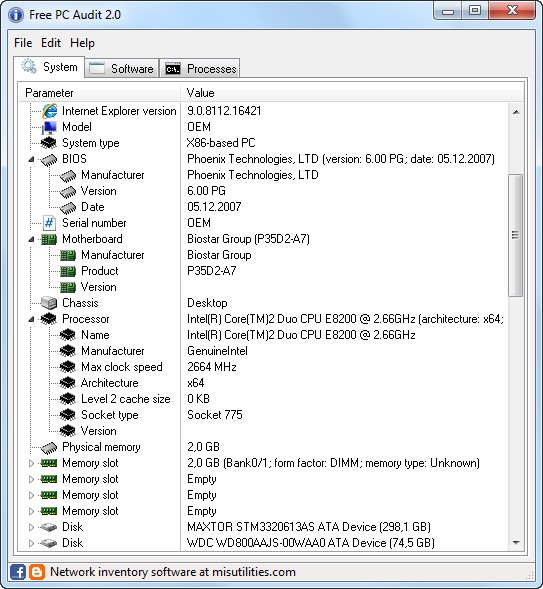
Task: Click the scrollbar down arrow
Action: 516,542
